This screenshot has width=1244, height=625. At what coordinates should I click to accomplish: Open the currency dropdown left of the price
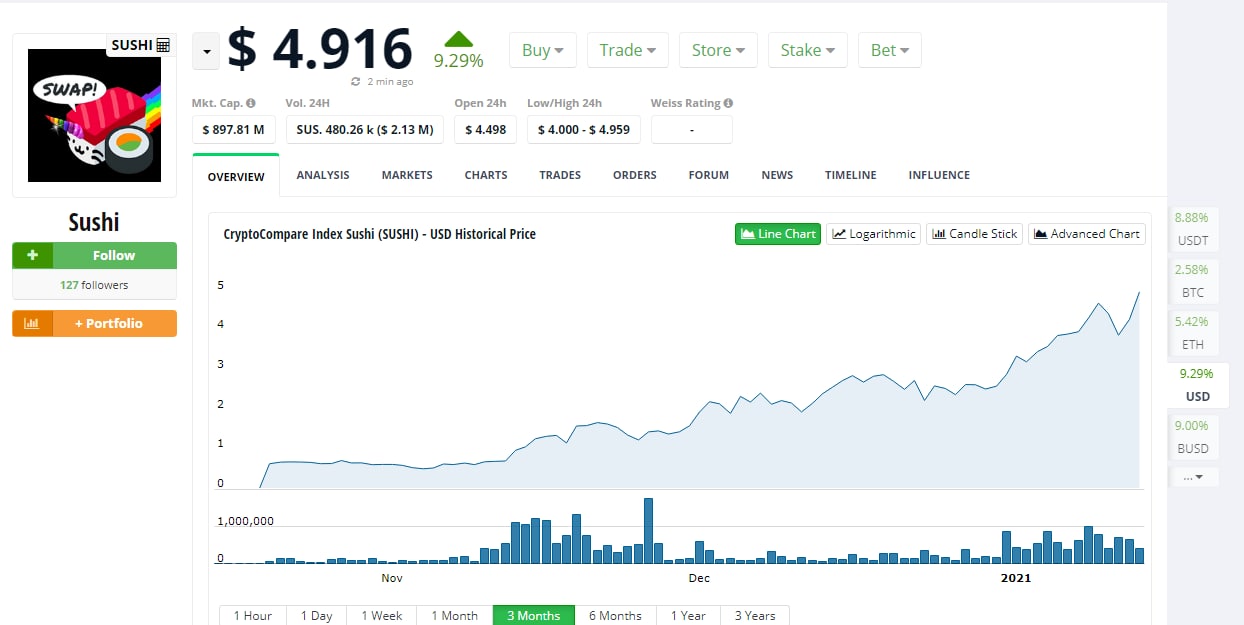pos(205,50)
